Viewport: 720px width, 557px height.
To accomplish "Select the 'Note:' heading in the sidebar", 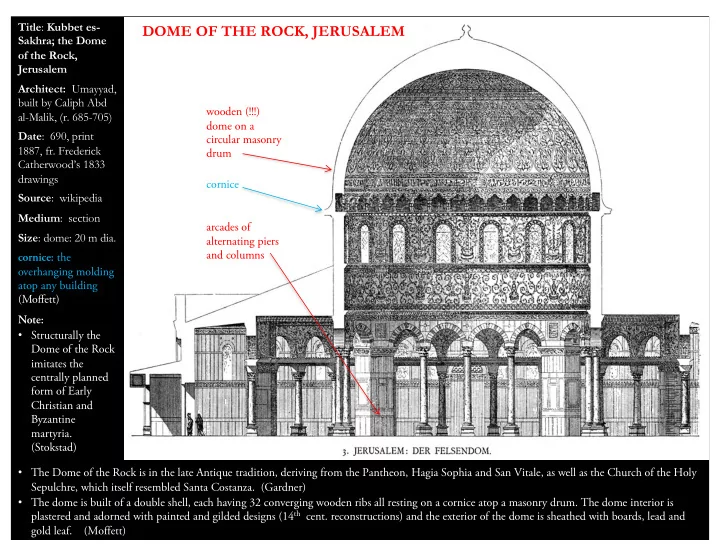I will [31, 320].
